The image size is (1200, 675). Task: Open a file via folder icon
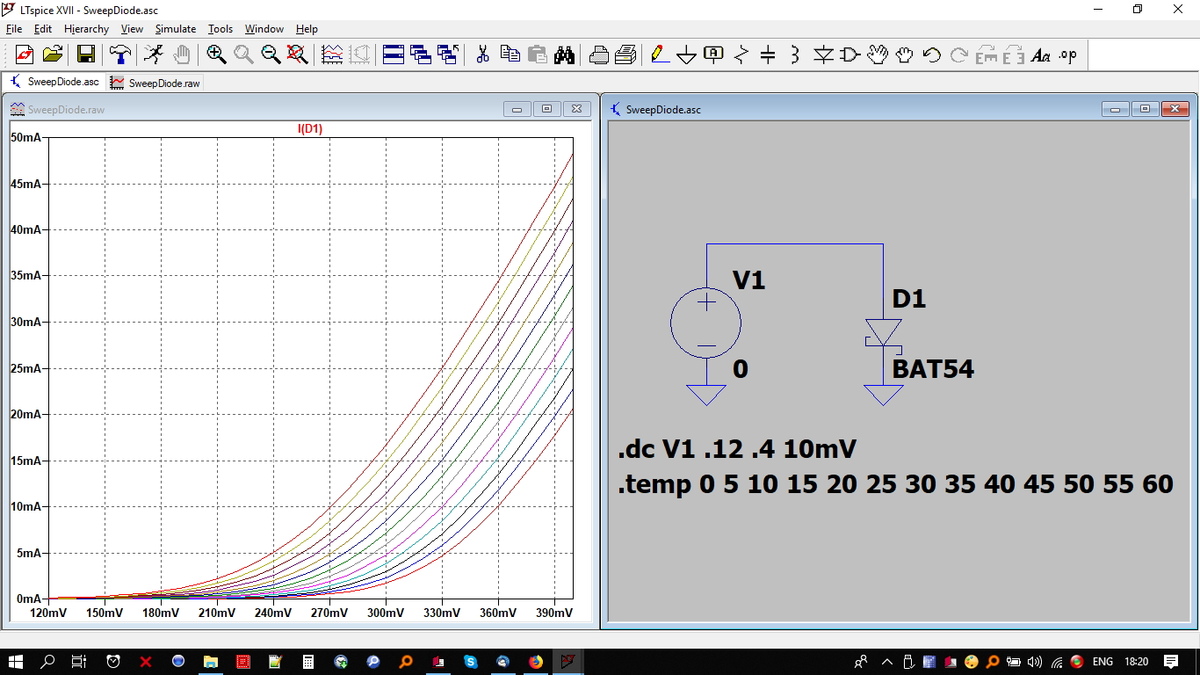[54, 54]
